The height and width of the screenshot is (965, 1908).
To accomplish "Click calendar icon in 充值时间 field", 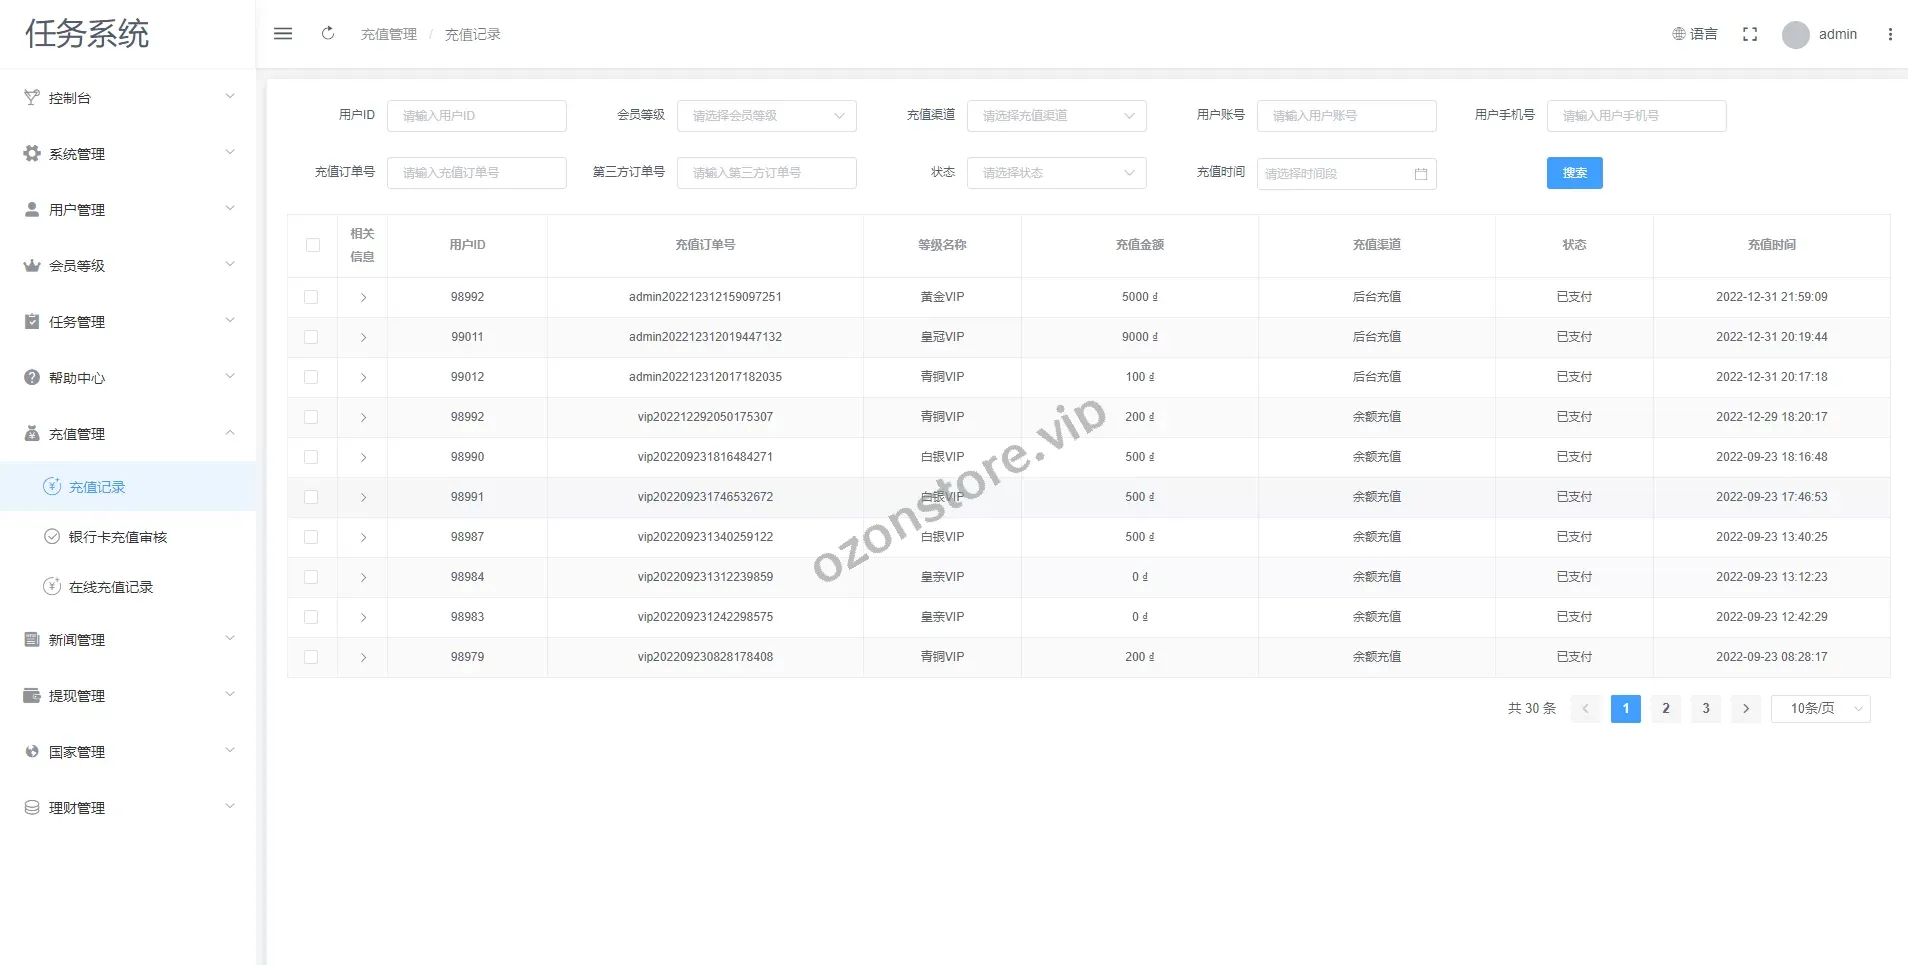I will 1420,174.
